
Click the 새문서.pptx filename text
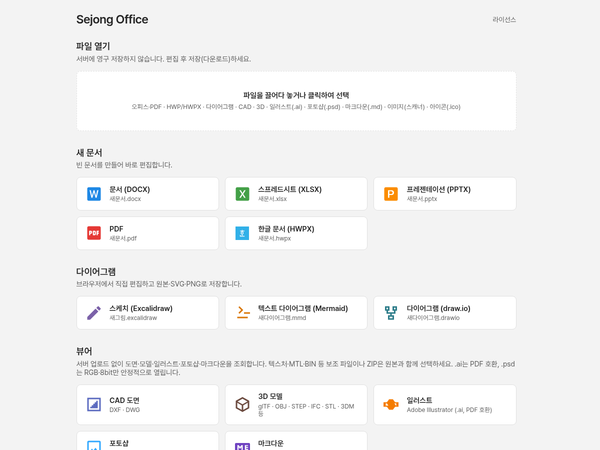pos(422,199)
